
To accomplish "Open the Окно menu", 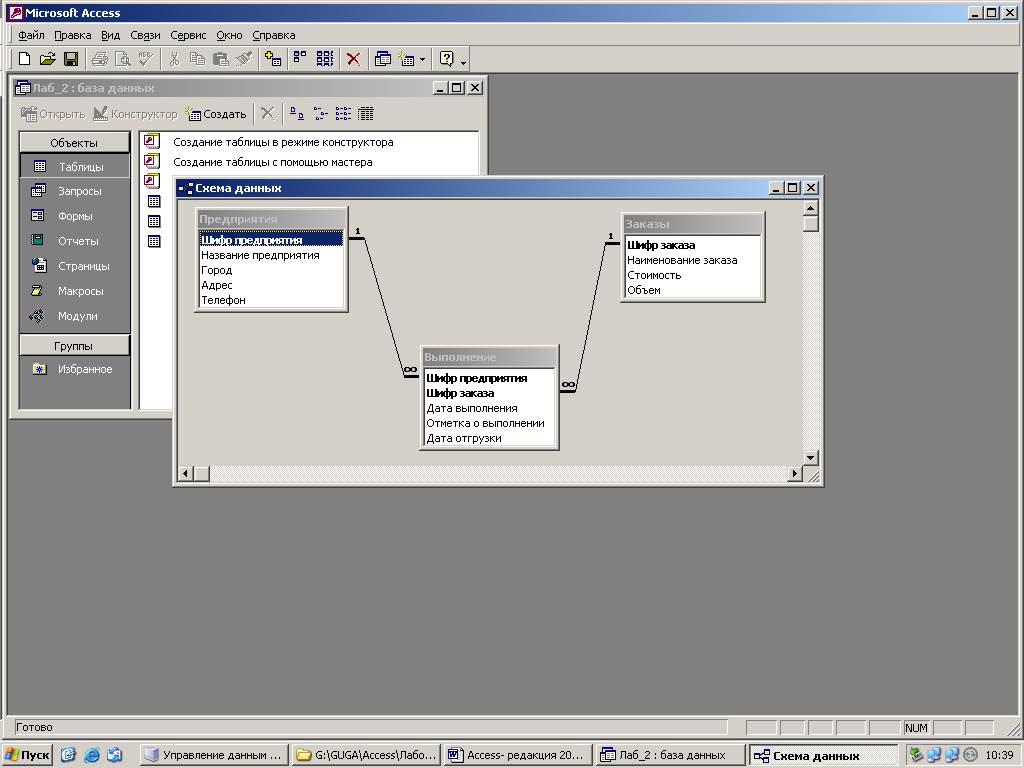I will 229,35.
